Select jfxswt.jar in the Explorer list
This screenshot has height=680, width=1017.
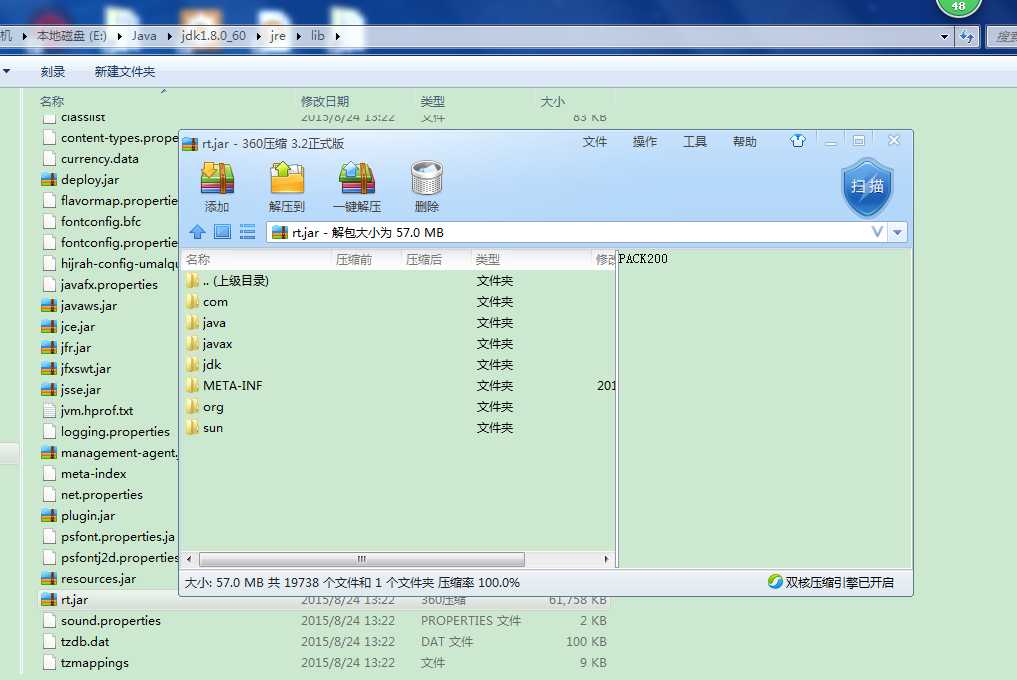(x=86, y=369)
